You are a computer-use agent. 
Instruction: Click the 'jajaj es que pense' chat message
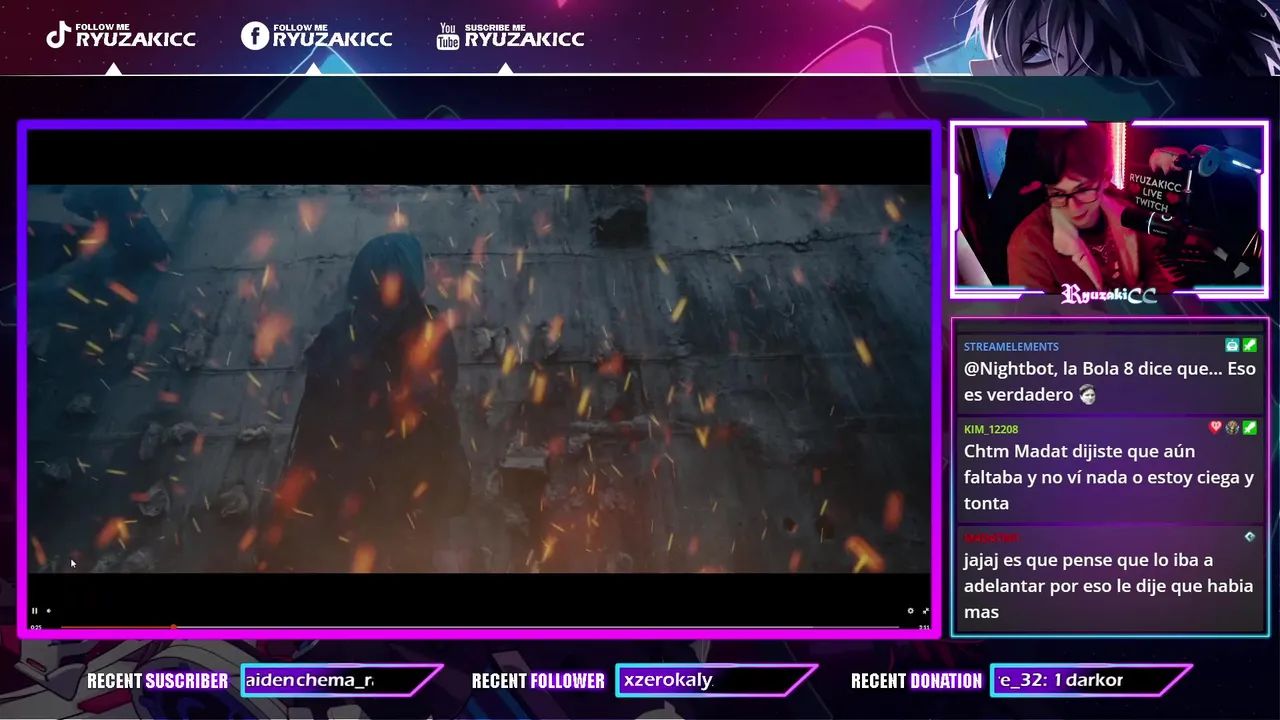(1108, 585)
